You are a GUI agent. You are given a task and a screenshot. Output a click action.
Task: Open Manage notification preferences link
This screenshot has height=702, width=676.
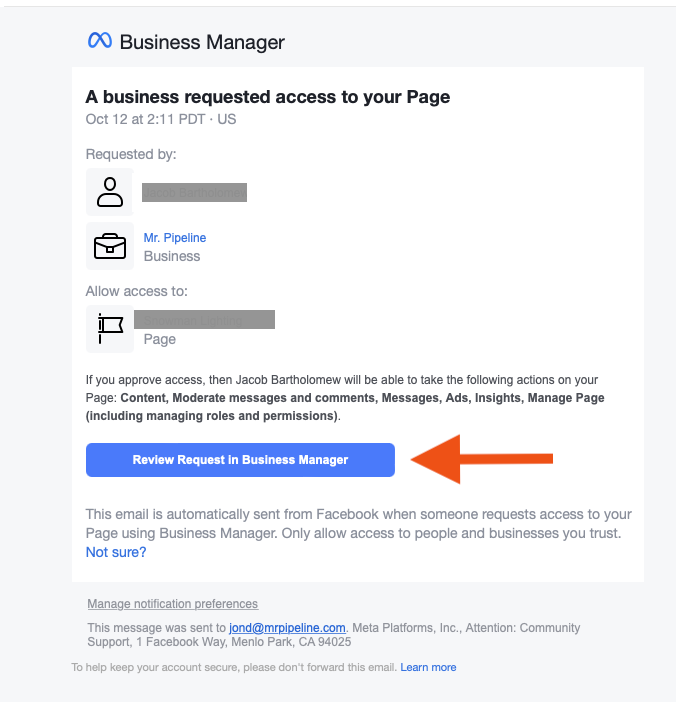click(172, 604)
